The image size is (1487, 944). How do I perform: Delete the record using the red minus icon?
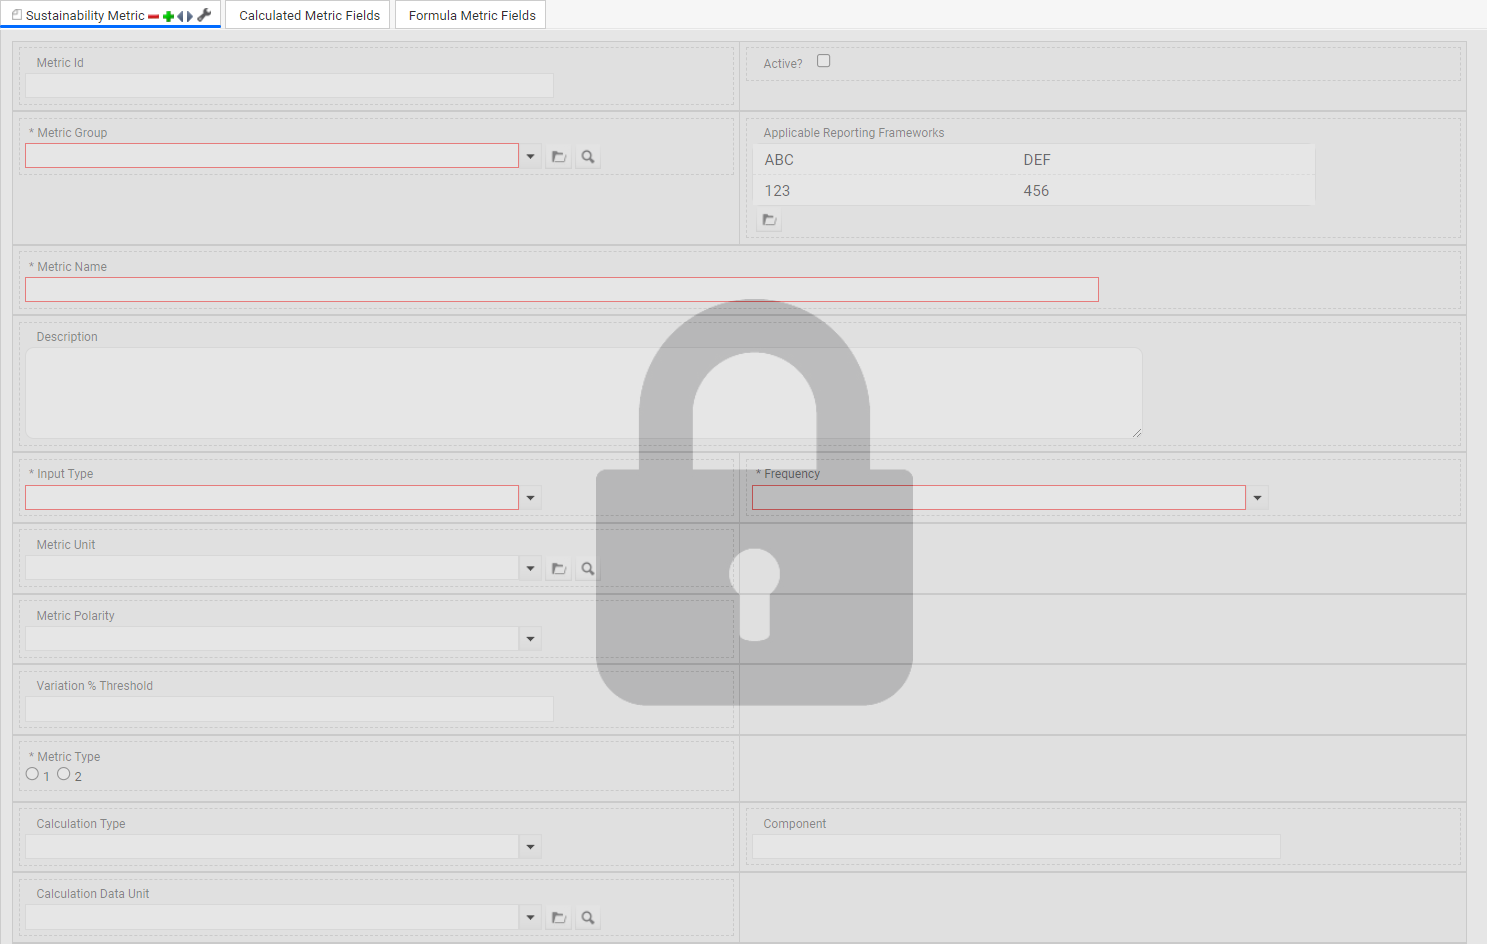154,16
